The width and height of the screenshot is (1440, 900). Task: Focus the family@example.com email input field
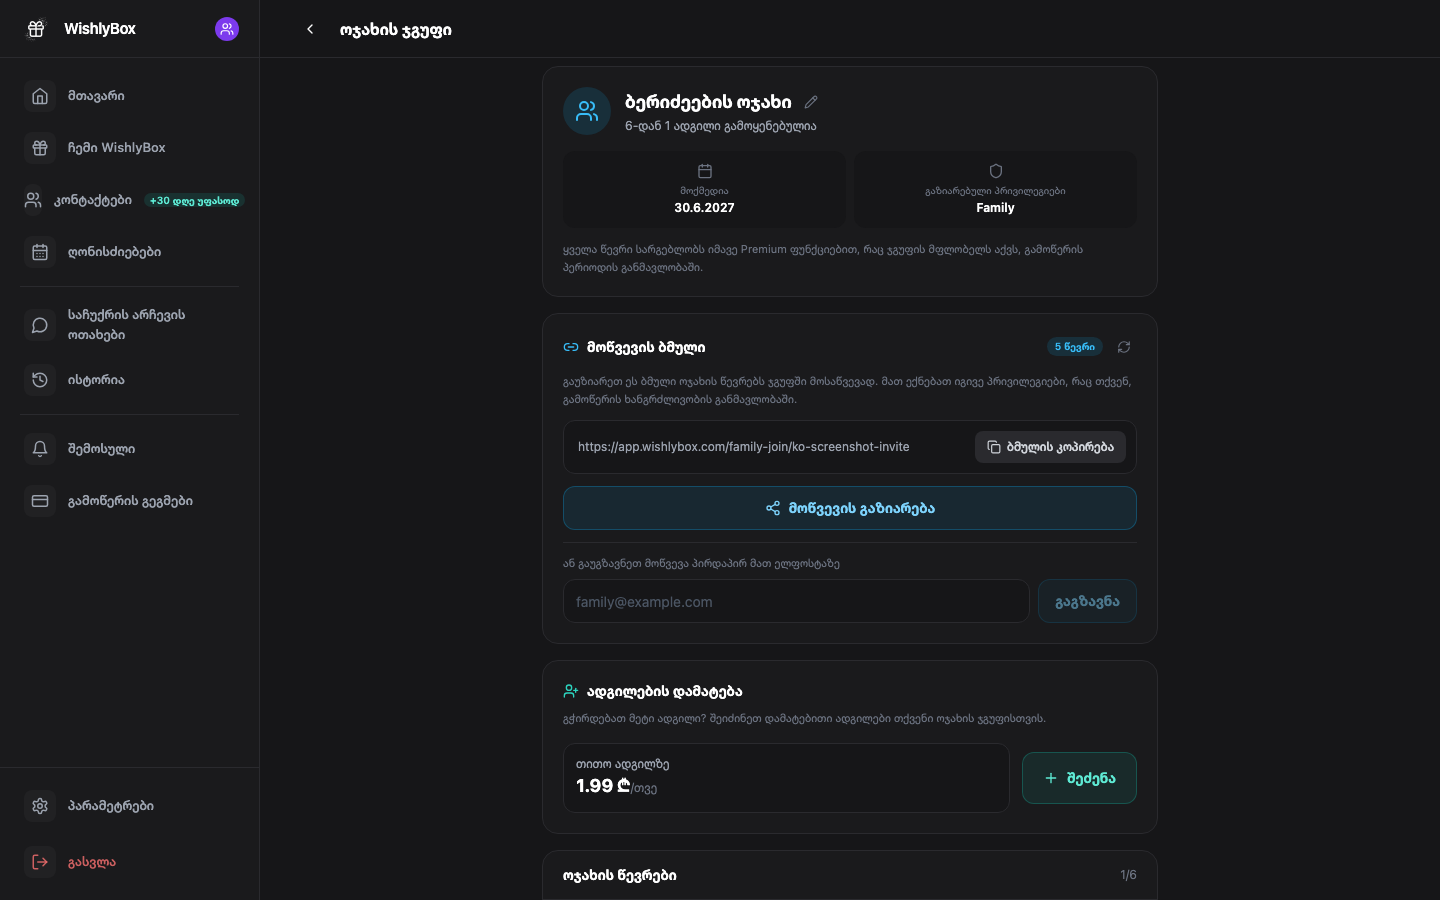pos(796,602)
